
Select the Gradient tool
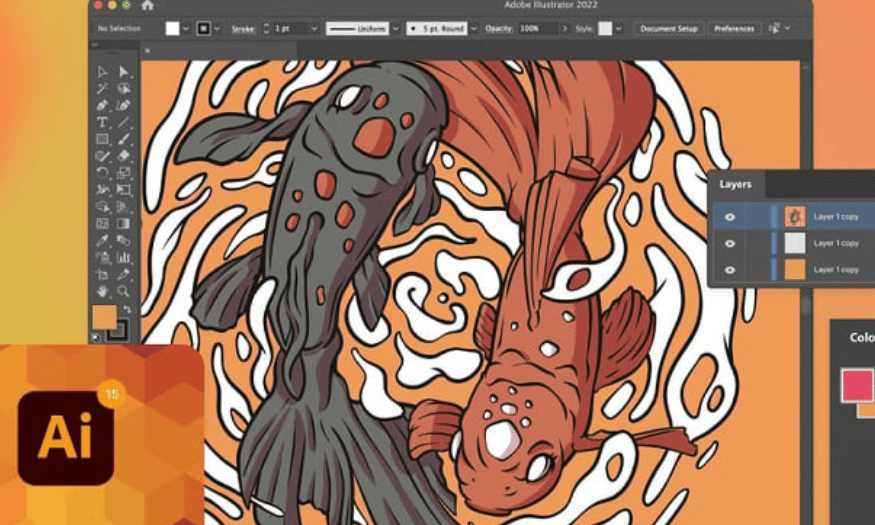tap(123, 224)
